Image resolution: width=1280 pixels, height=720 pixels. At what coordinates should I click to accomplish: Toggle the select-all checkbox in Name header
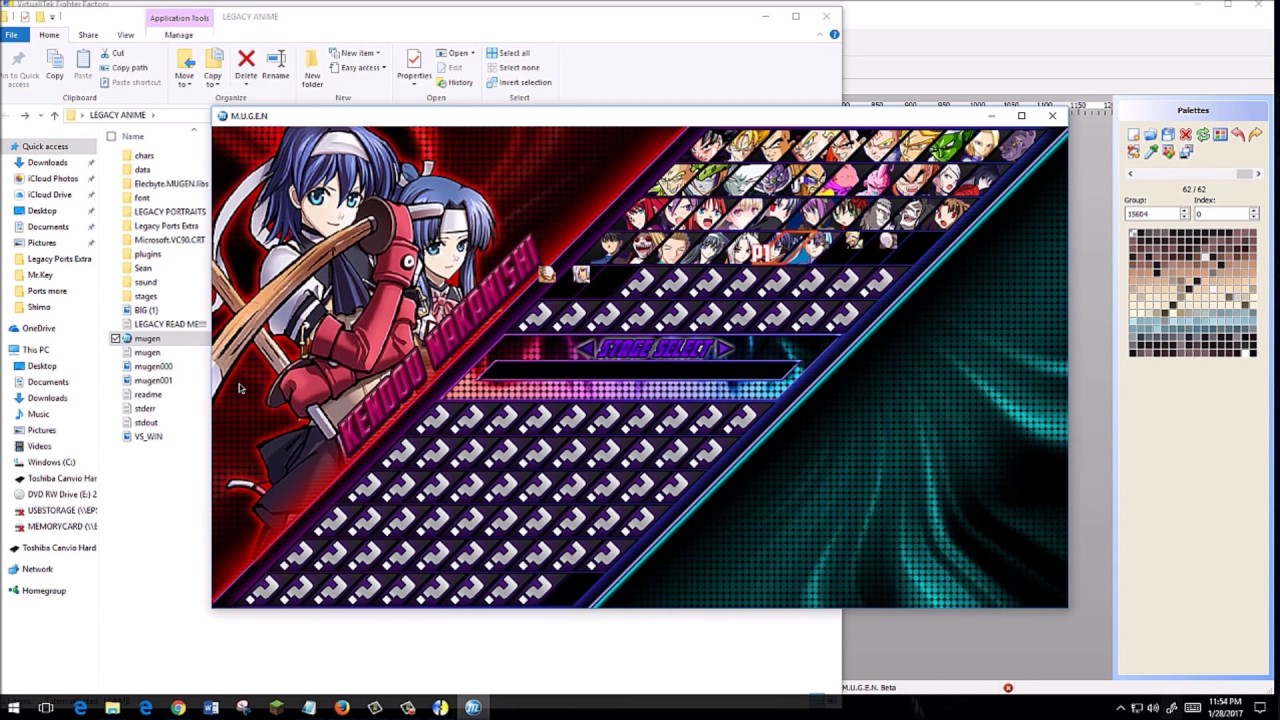111,136
